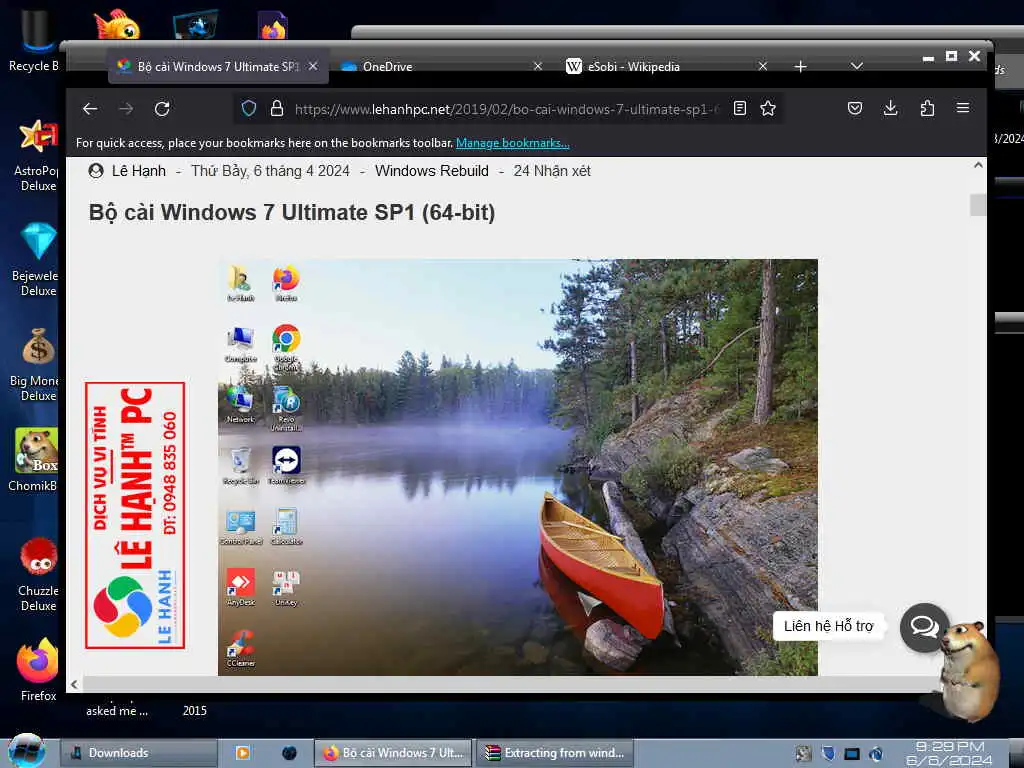Launch Bejeweled Deluxe from the desktop

37,259
